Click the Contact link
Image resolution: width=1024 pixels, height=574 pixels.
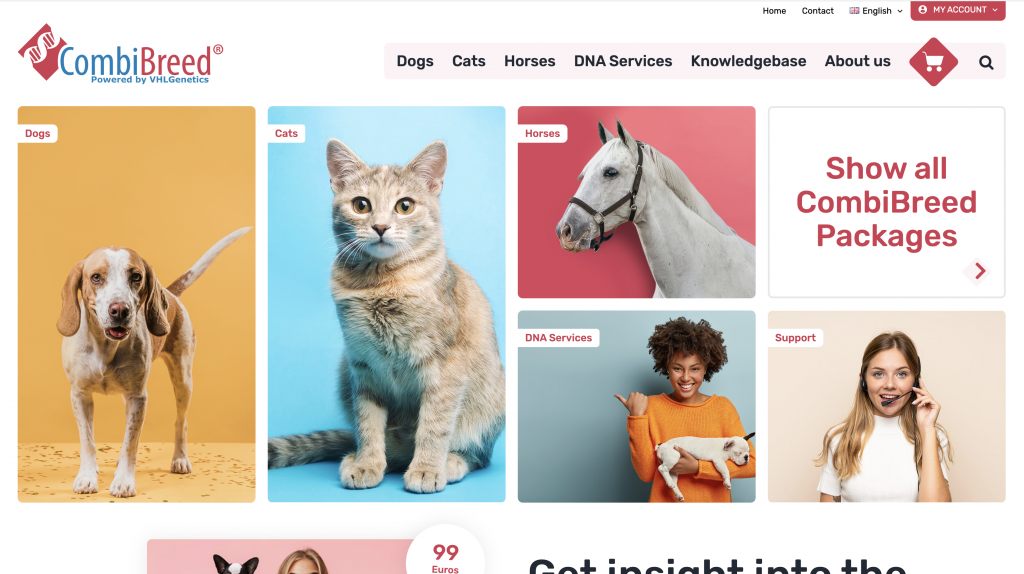pos(818,11)
